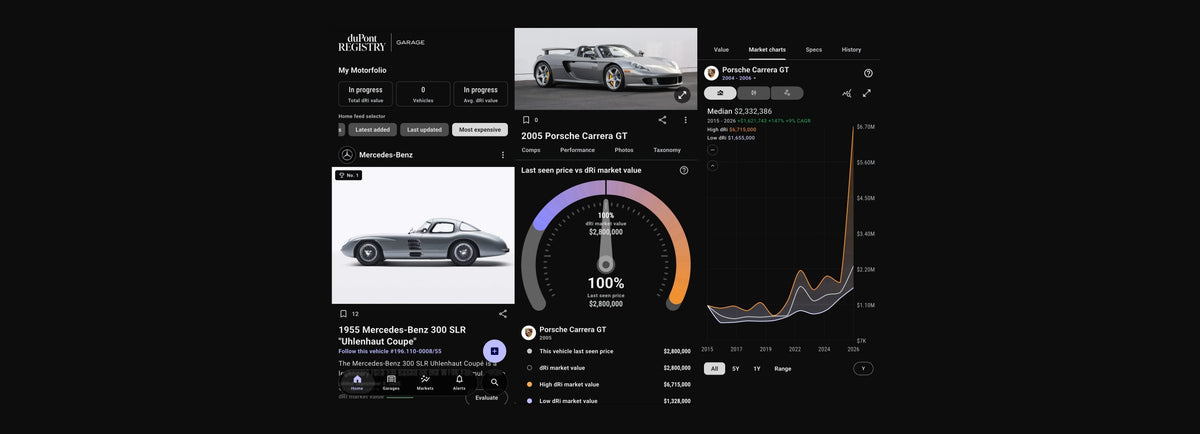
Task: Open the Vehicles count card
Action: pos(423,94)
